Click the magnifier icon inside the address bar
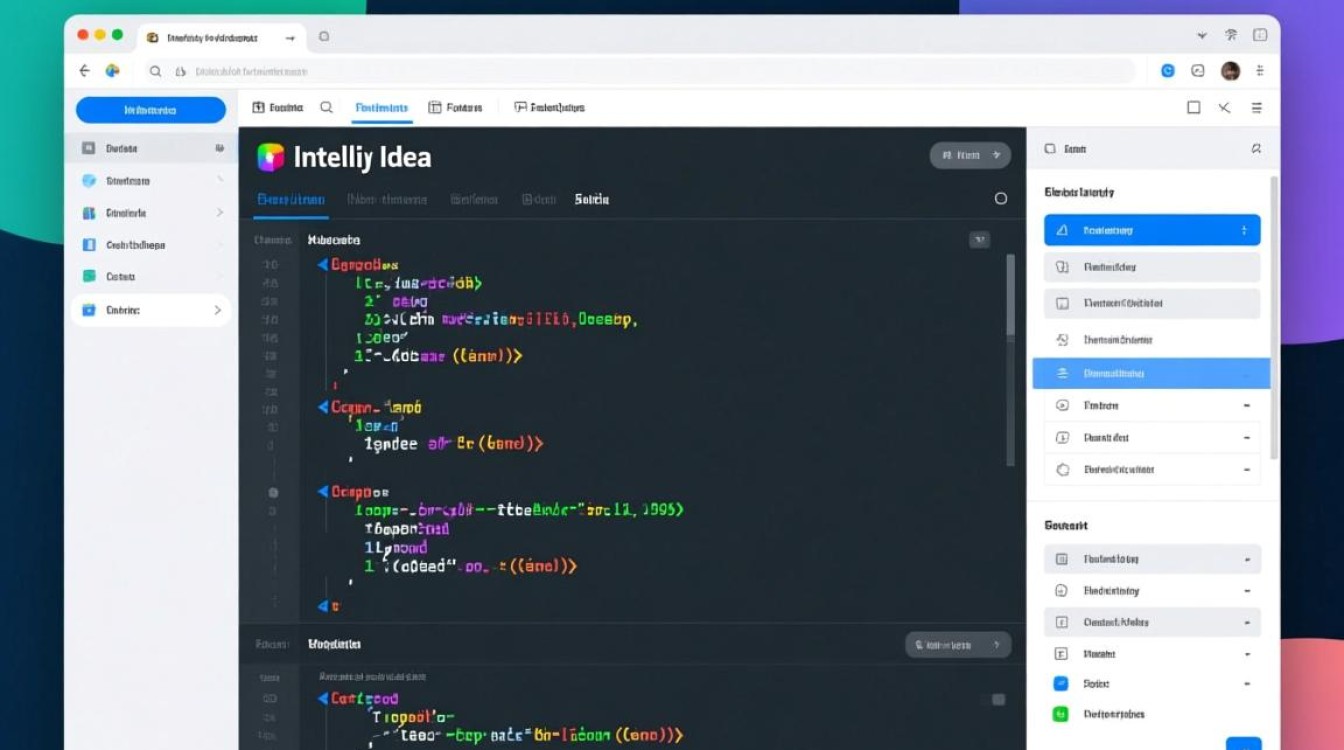This screenshot has height=750, width=1344. 156,71
